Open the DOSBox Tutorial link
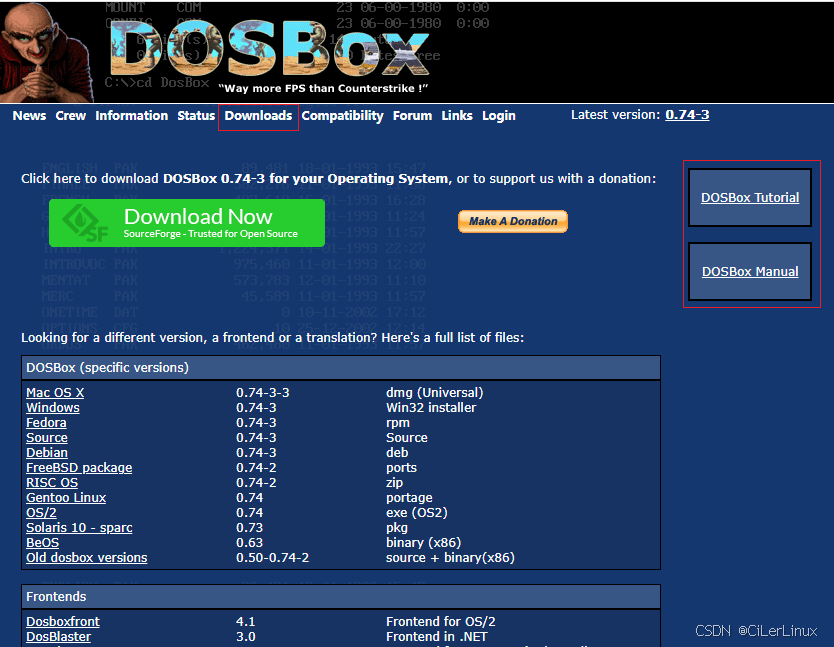This screenshot has width=834, height=647. tap(750, 197)
